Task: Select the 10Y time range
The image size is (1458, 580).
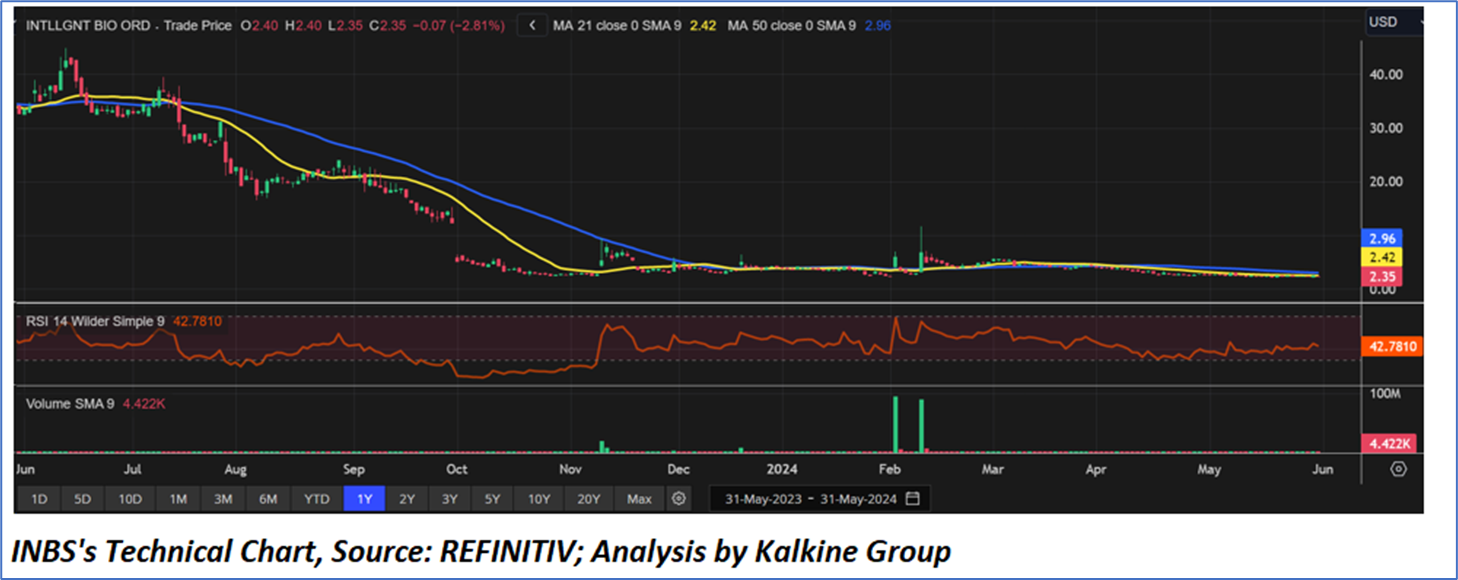Action: [540, 498]
